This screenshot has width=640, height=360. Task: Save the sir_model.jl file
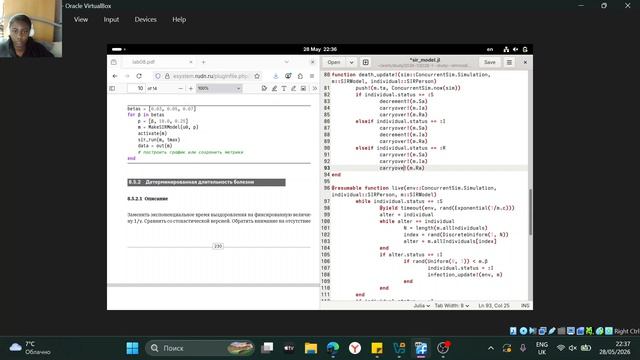(489, 62)
